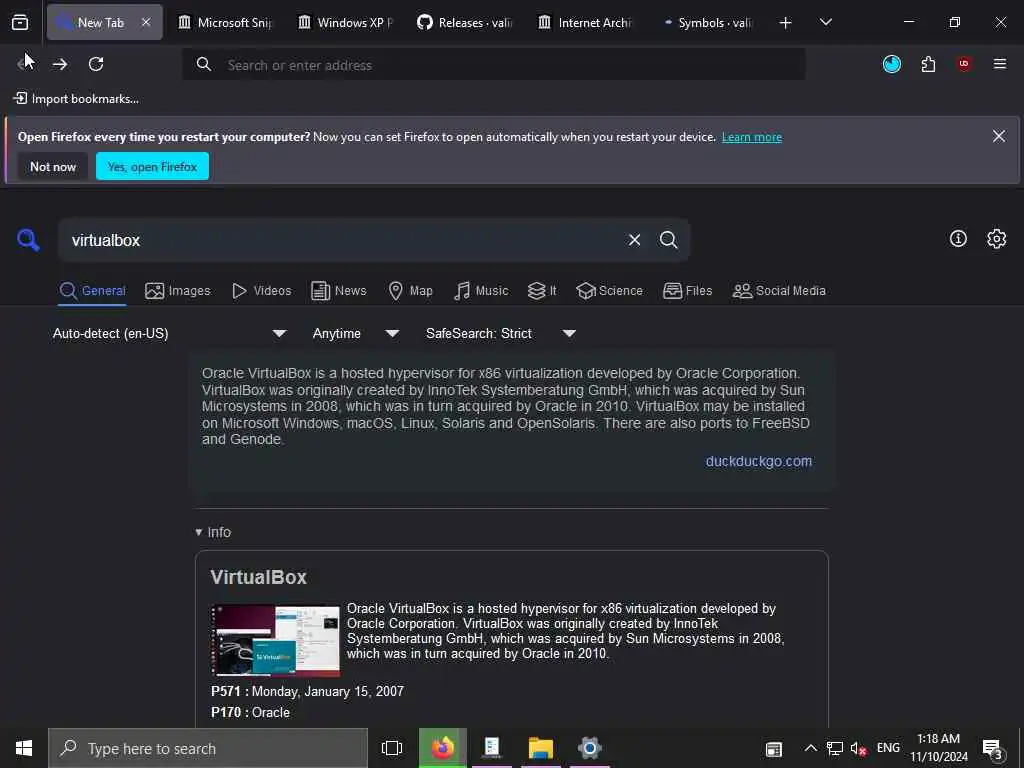Open the search info about icon

click(958, 239)
